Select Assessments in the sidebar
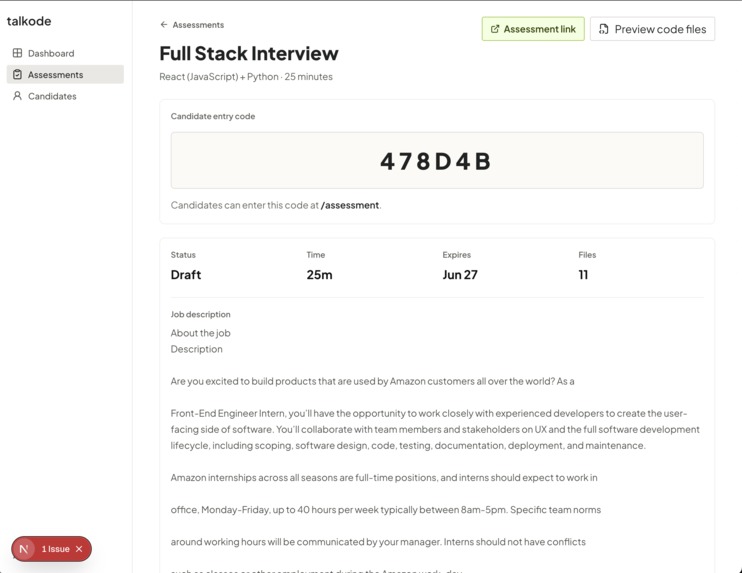The width and height of the screenshot is (742, 573). (65, 74)
